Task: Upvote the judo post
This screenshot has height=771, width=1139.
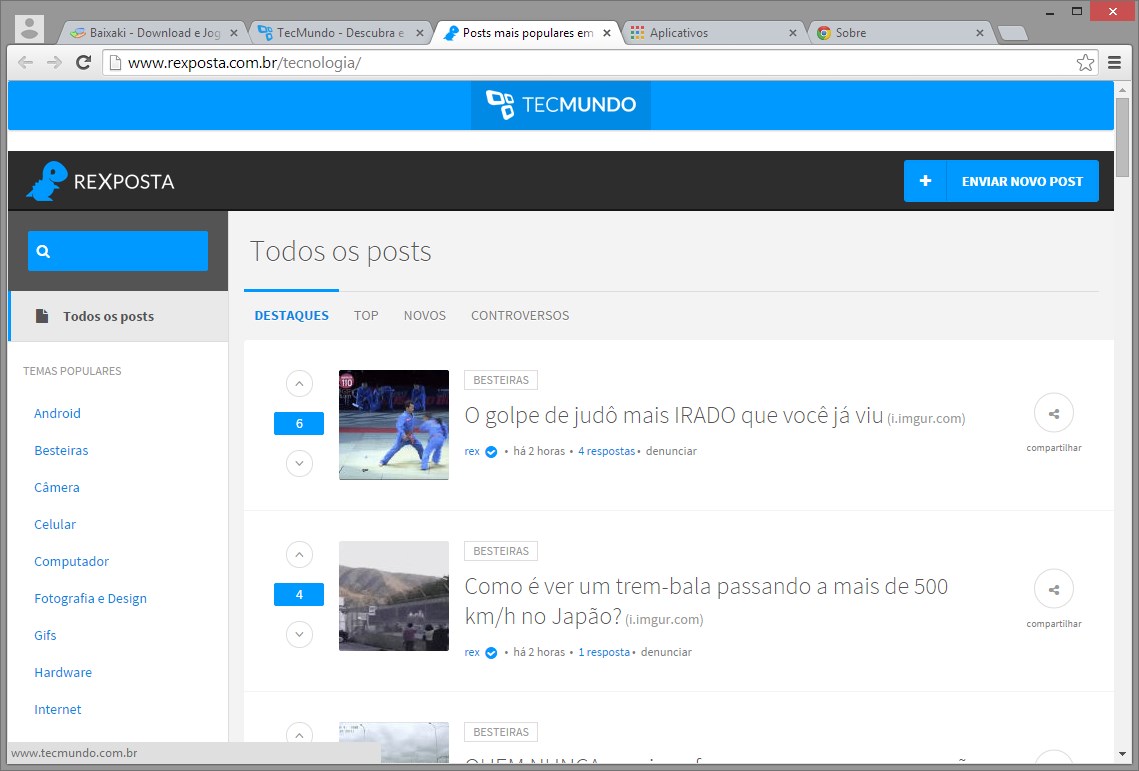Action: coord(299,384)
